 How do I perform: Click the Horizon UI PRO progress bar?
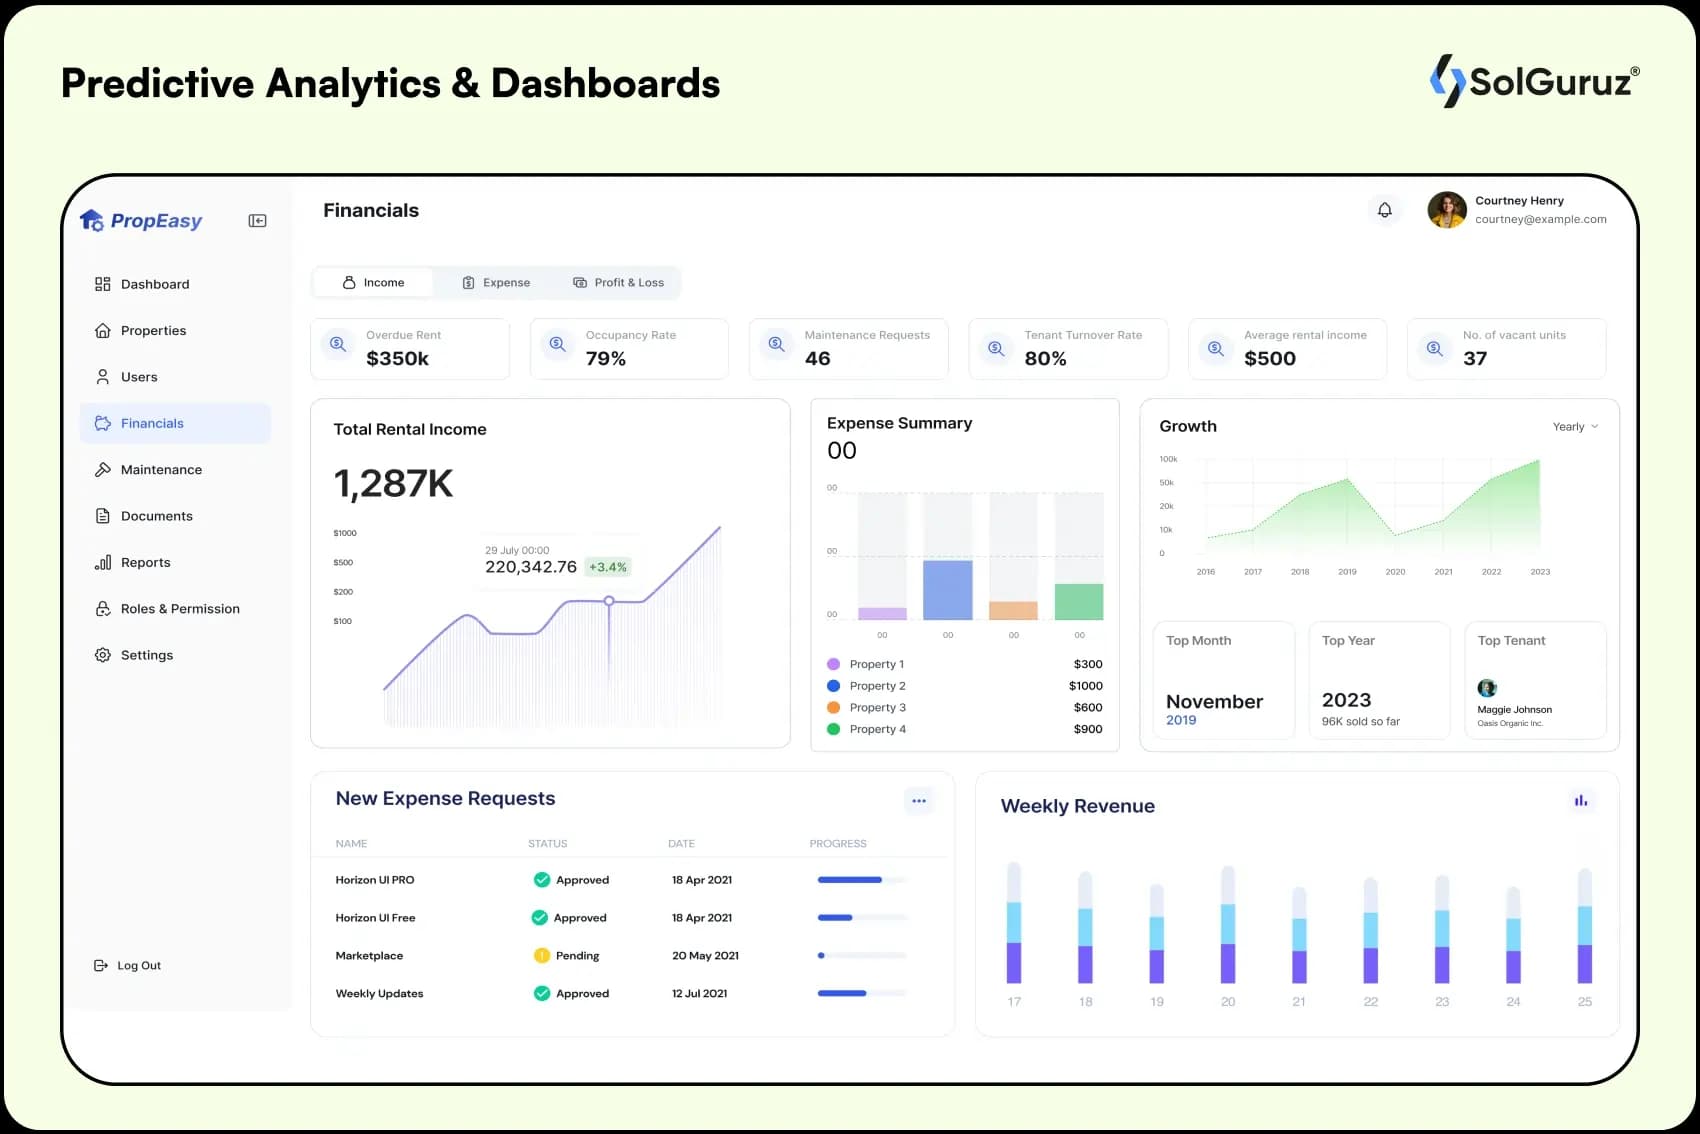(861, 880)
